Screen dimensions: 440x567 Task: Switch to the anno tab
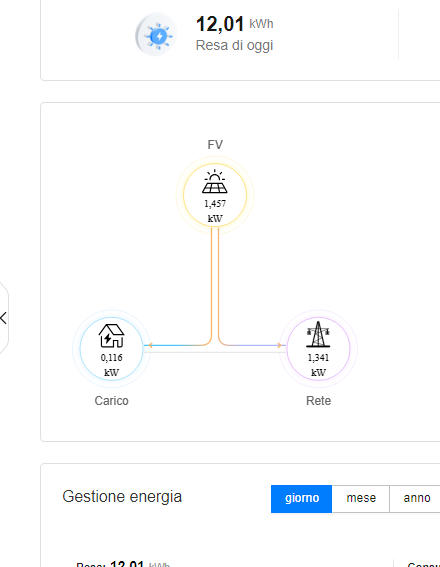[416, 499]
